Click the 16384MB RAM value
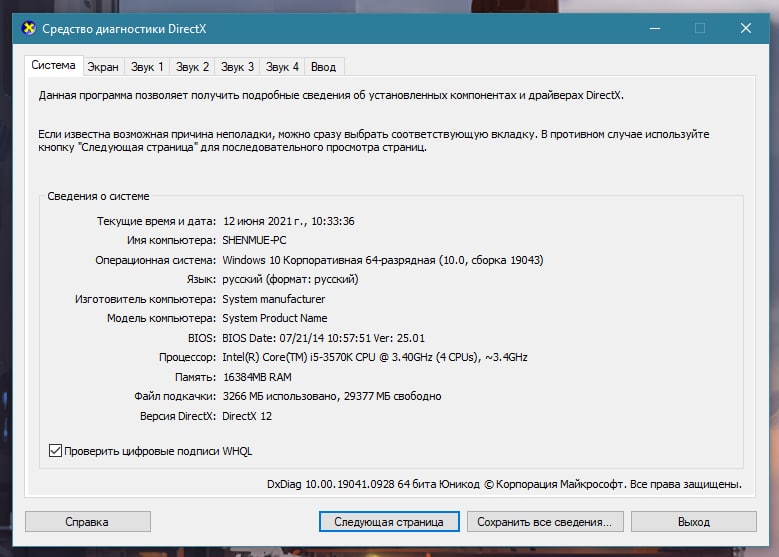 point(257,377)
